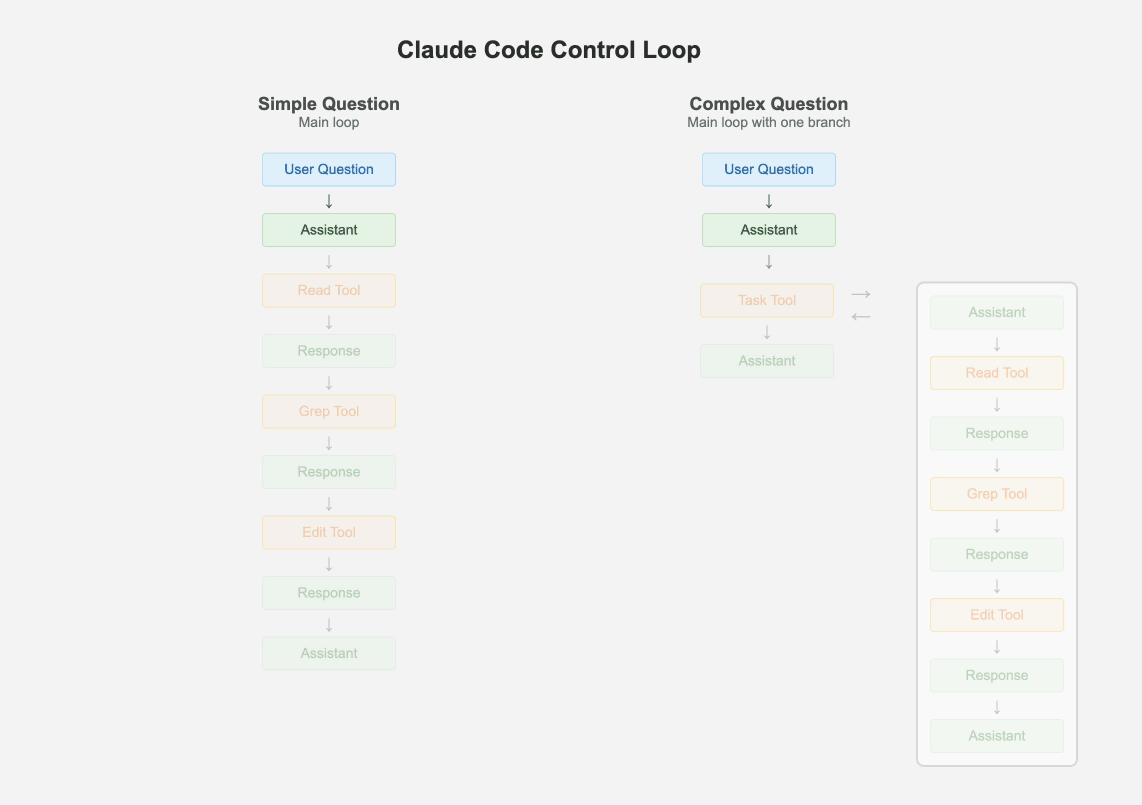The height and width of the screenshot is (805, 1142).
Task: Click the User Question box under Simple Question
Action: (x=329, y=169)
